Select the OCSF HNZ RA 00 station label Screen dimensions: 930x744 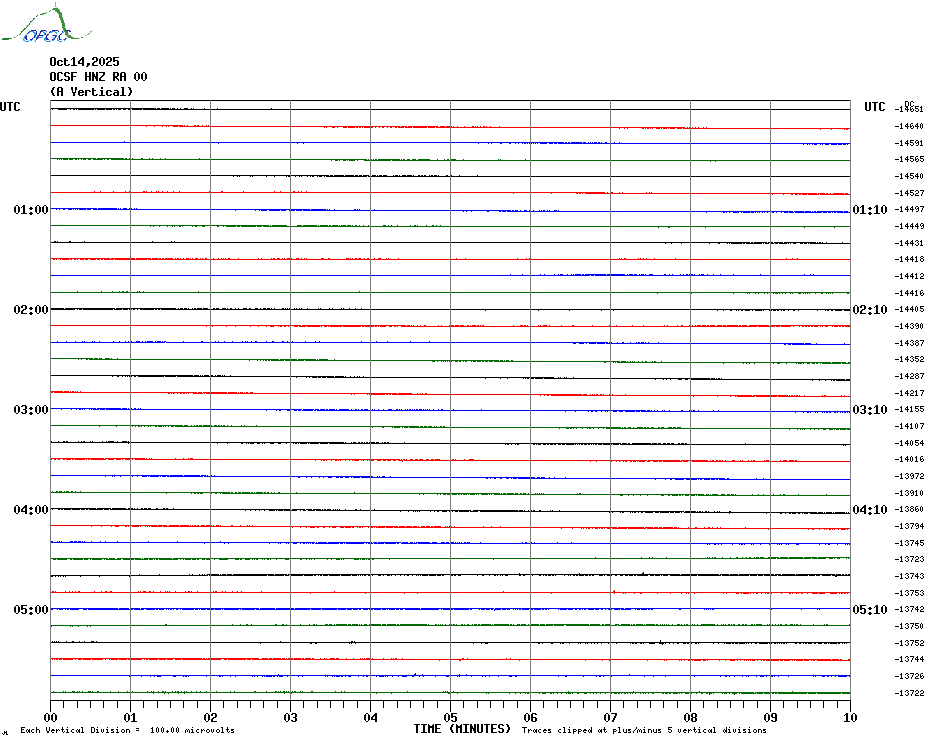(98, 77)
